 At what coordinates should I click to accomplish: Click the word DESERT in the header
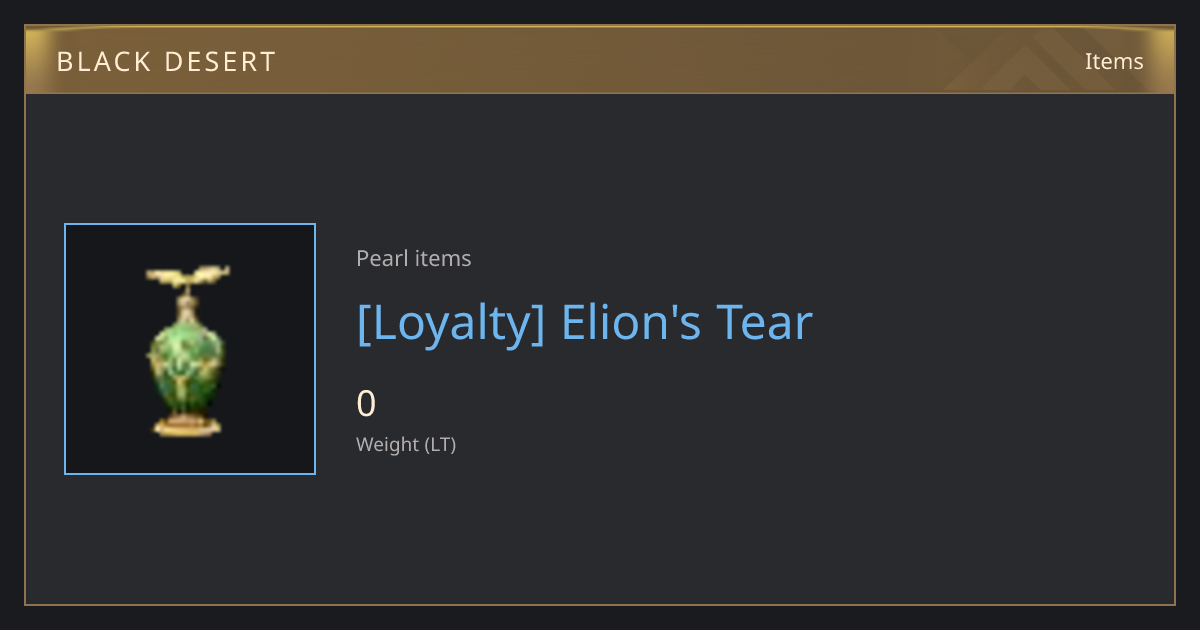click(x=223, y=62)
